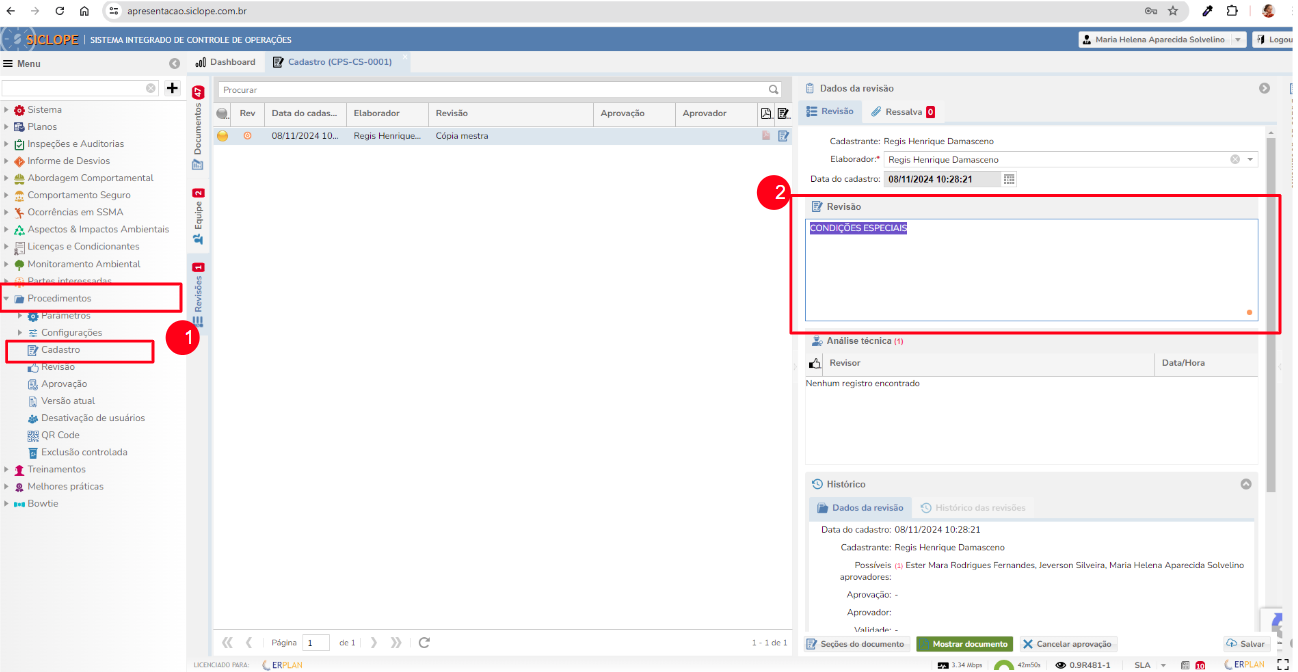Open QR Code in the menu tree
The width and height of the screenshot is (1298, 672).
[x=60, y=435]
